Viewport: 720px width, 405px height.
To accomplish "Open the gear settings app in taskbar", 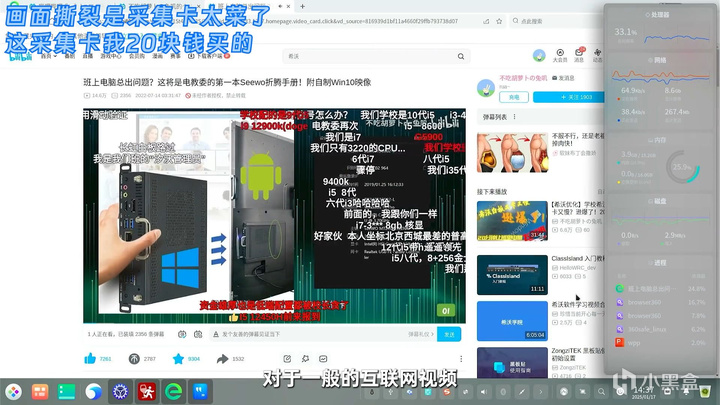I will click(x=120, y=392).
